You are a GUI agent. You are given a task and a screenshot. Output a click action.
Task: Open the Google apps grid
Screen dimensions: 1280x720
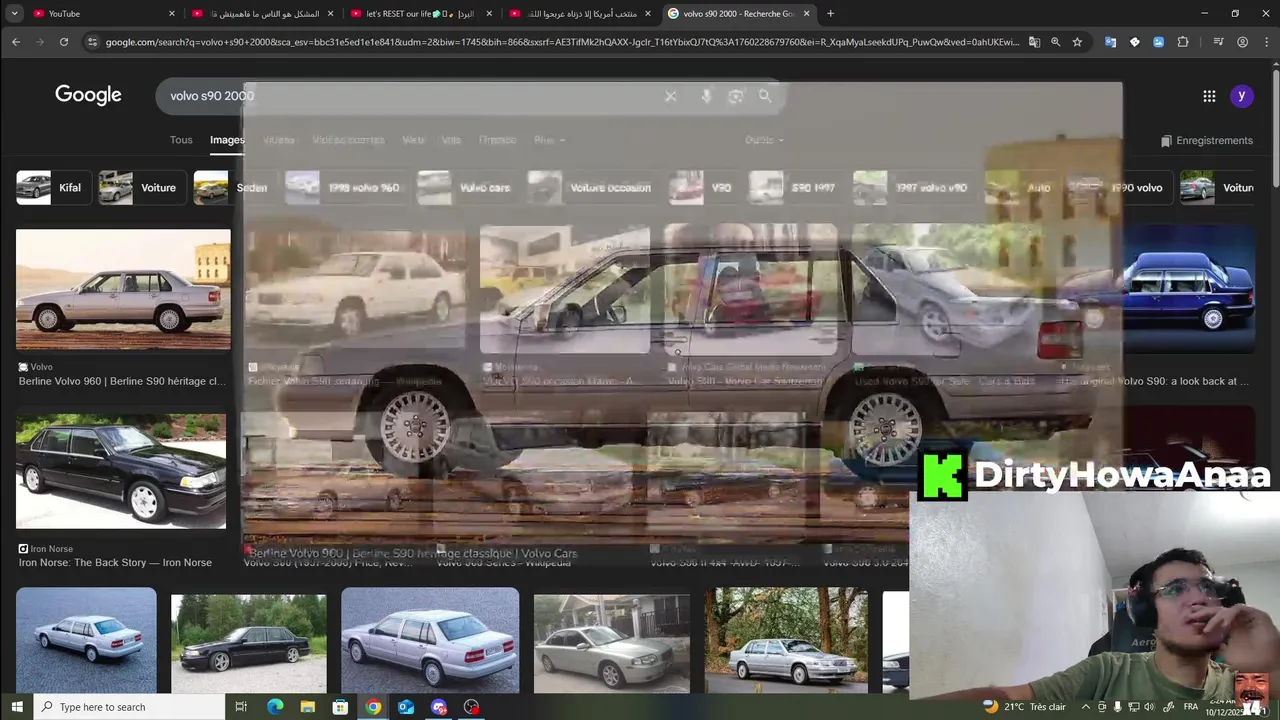[1209, 96]
